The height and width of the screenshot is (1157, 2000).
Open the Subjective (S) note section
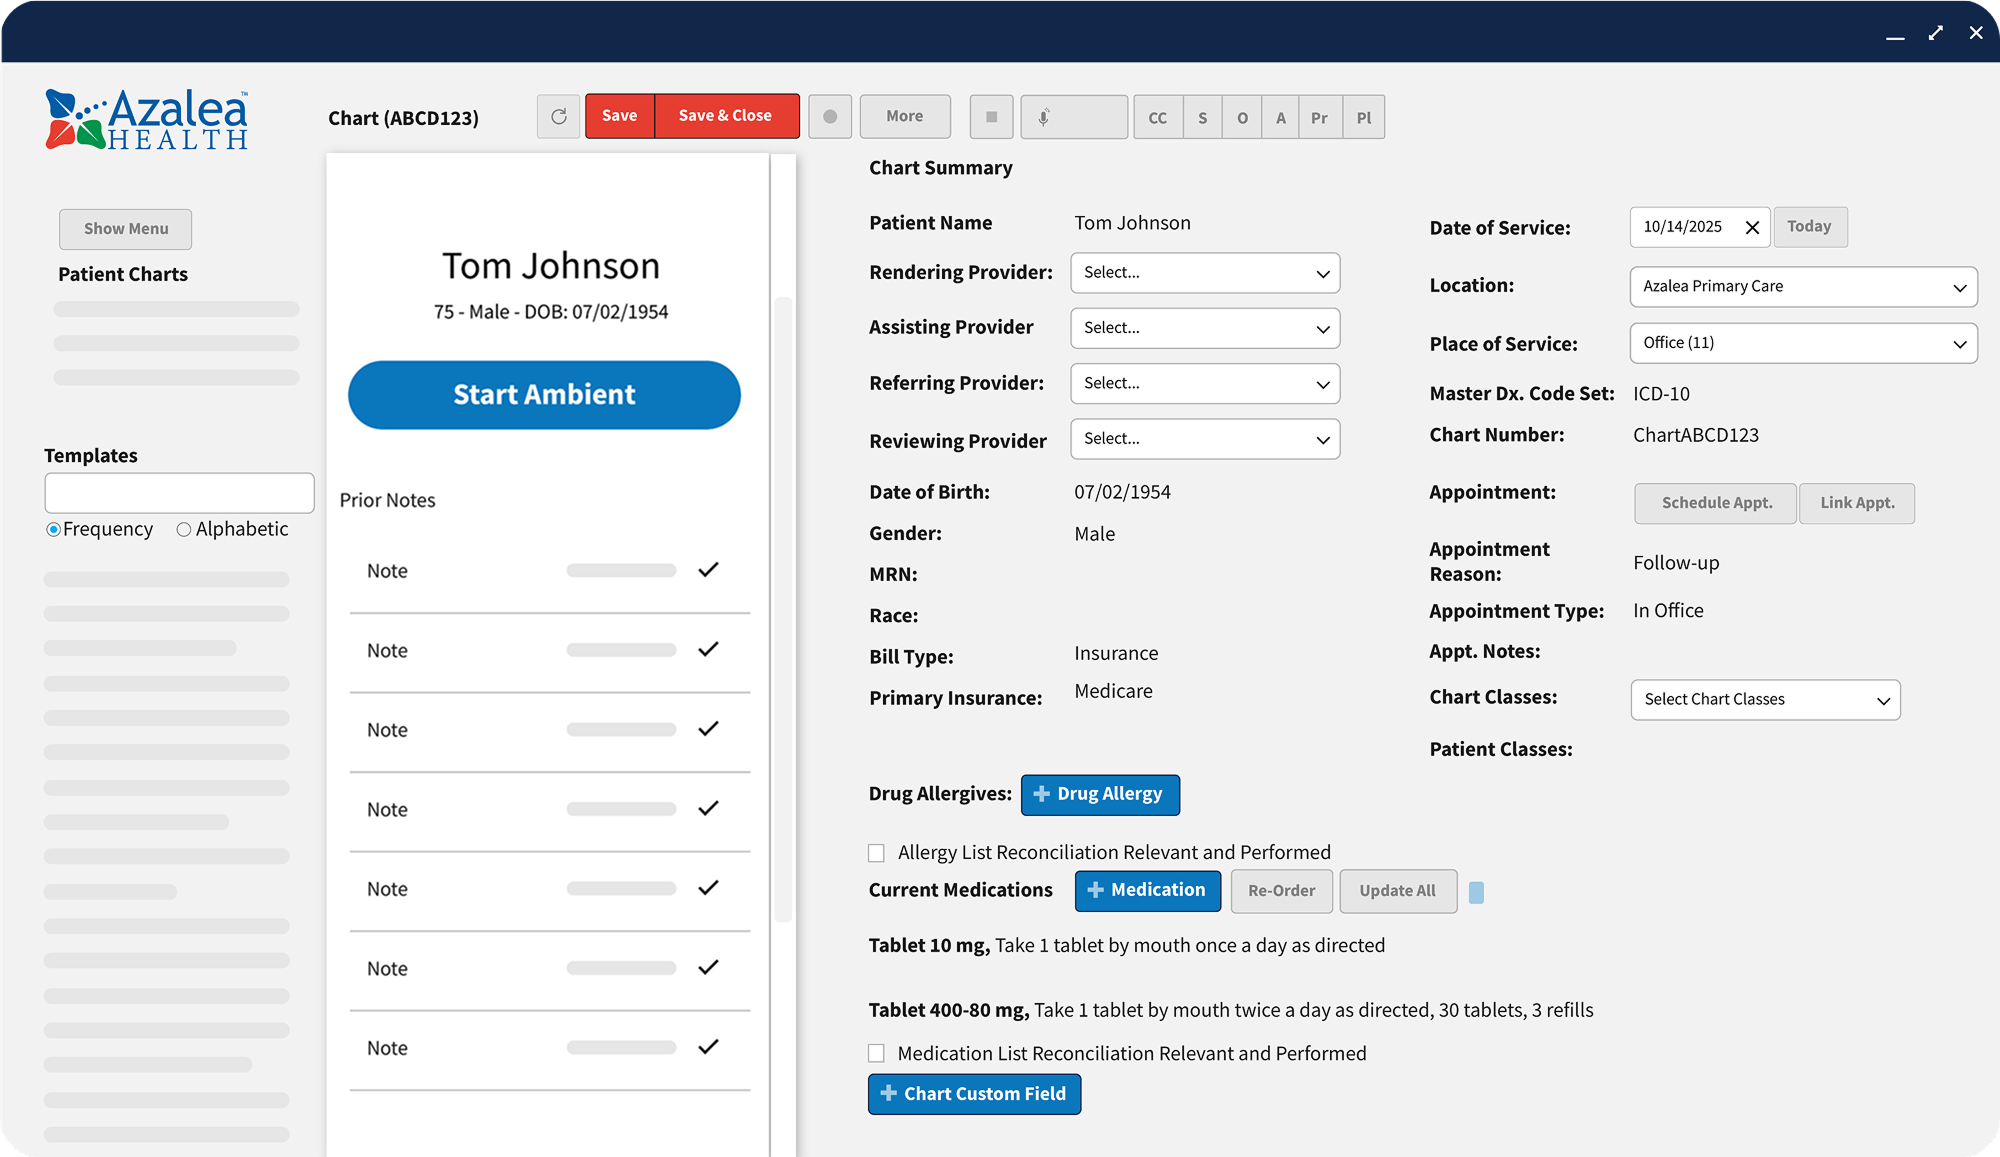pyautogui.click(x=1202, y=117)
